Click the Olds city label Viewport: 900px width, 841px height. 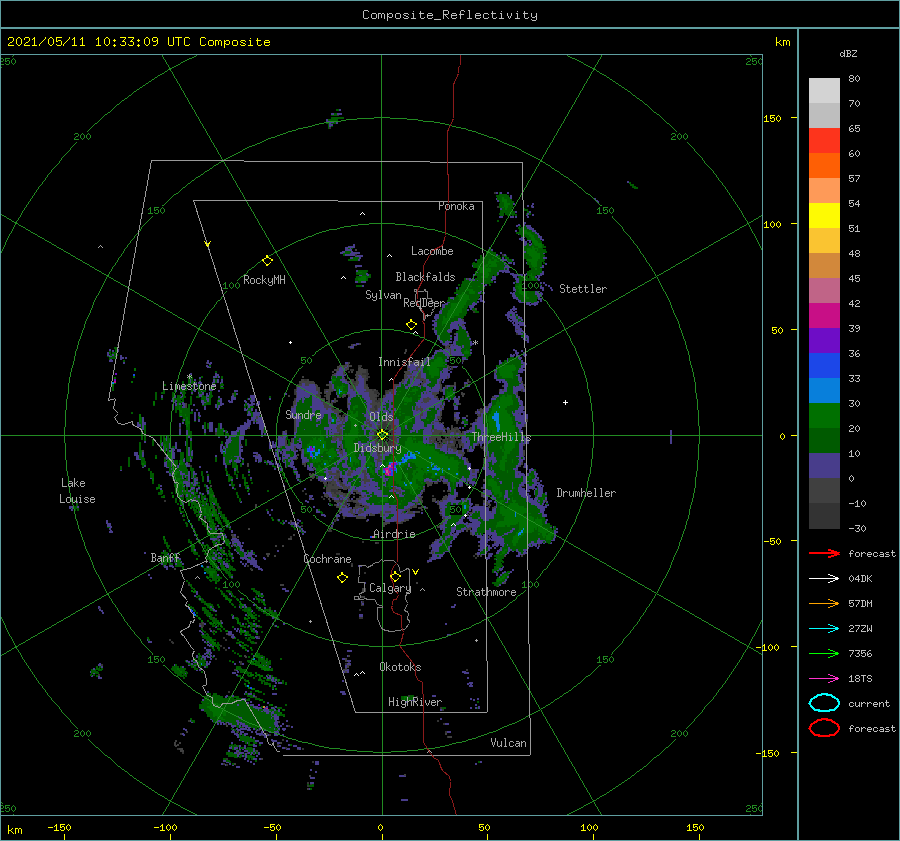point(381,417)
